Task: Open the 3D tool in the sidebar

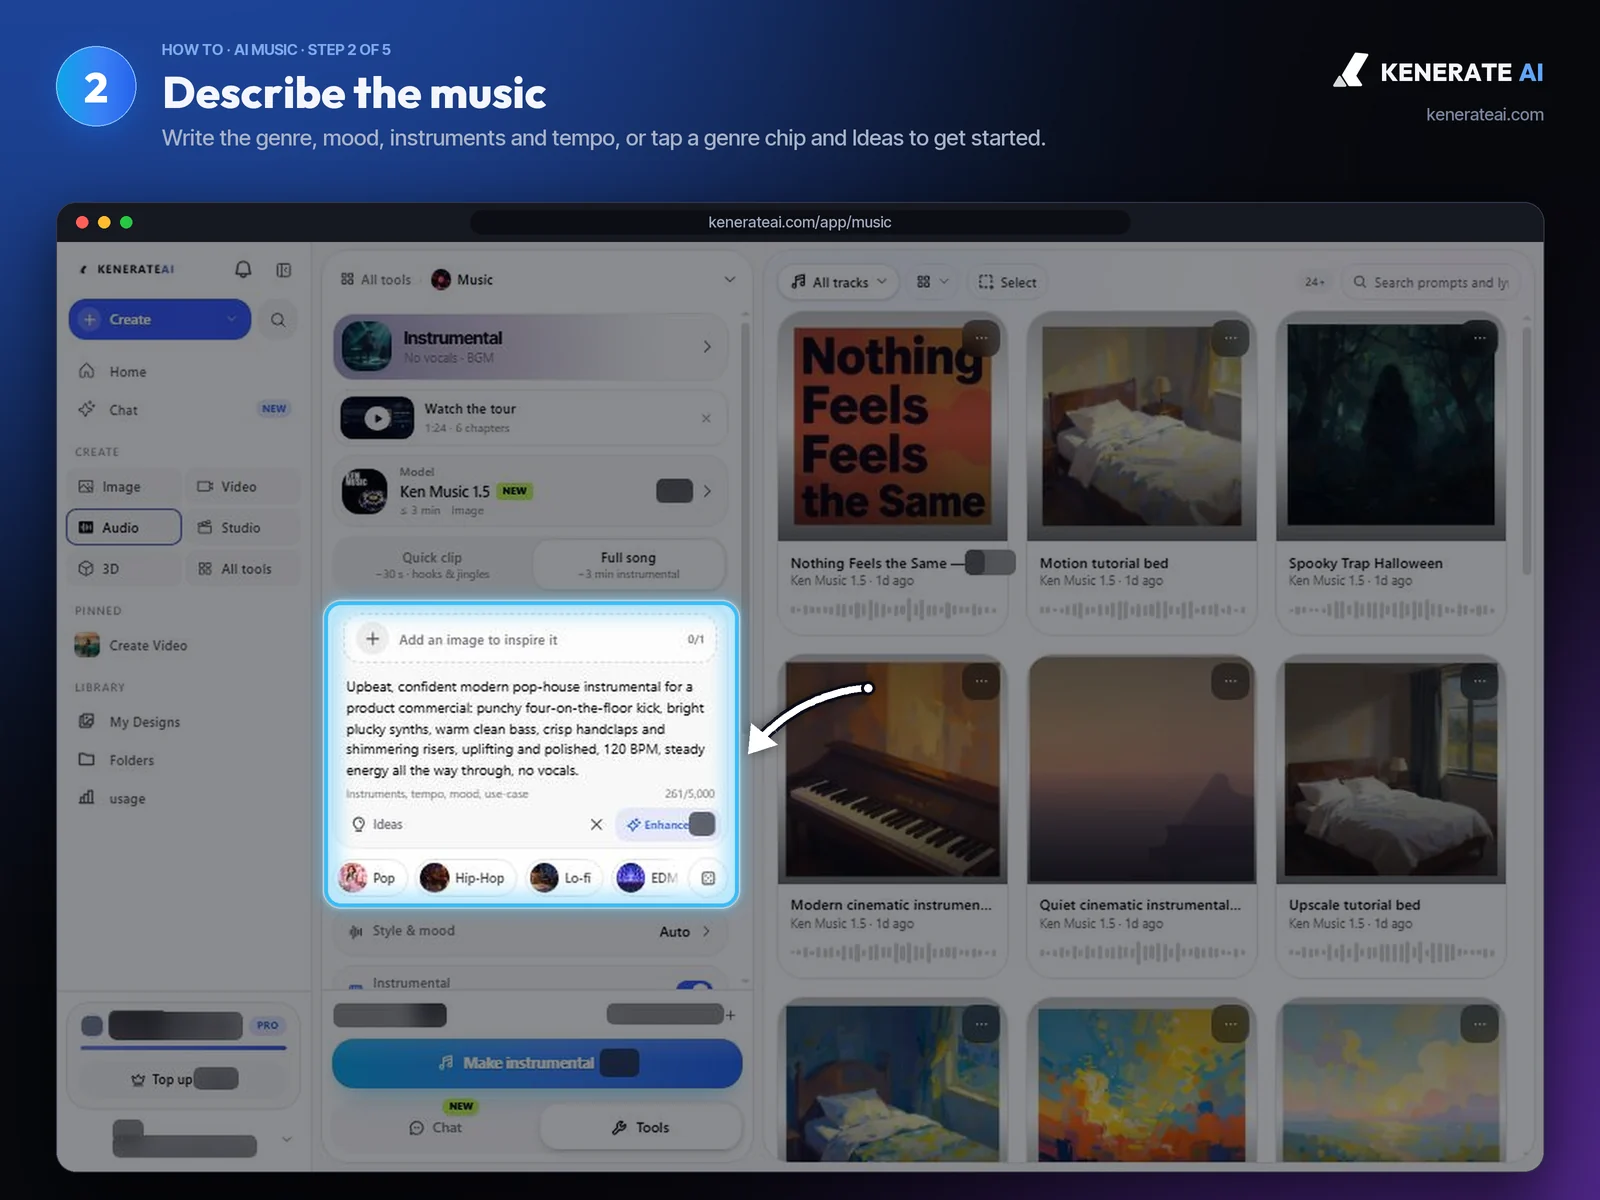Action: [123, 569]
